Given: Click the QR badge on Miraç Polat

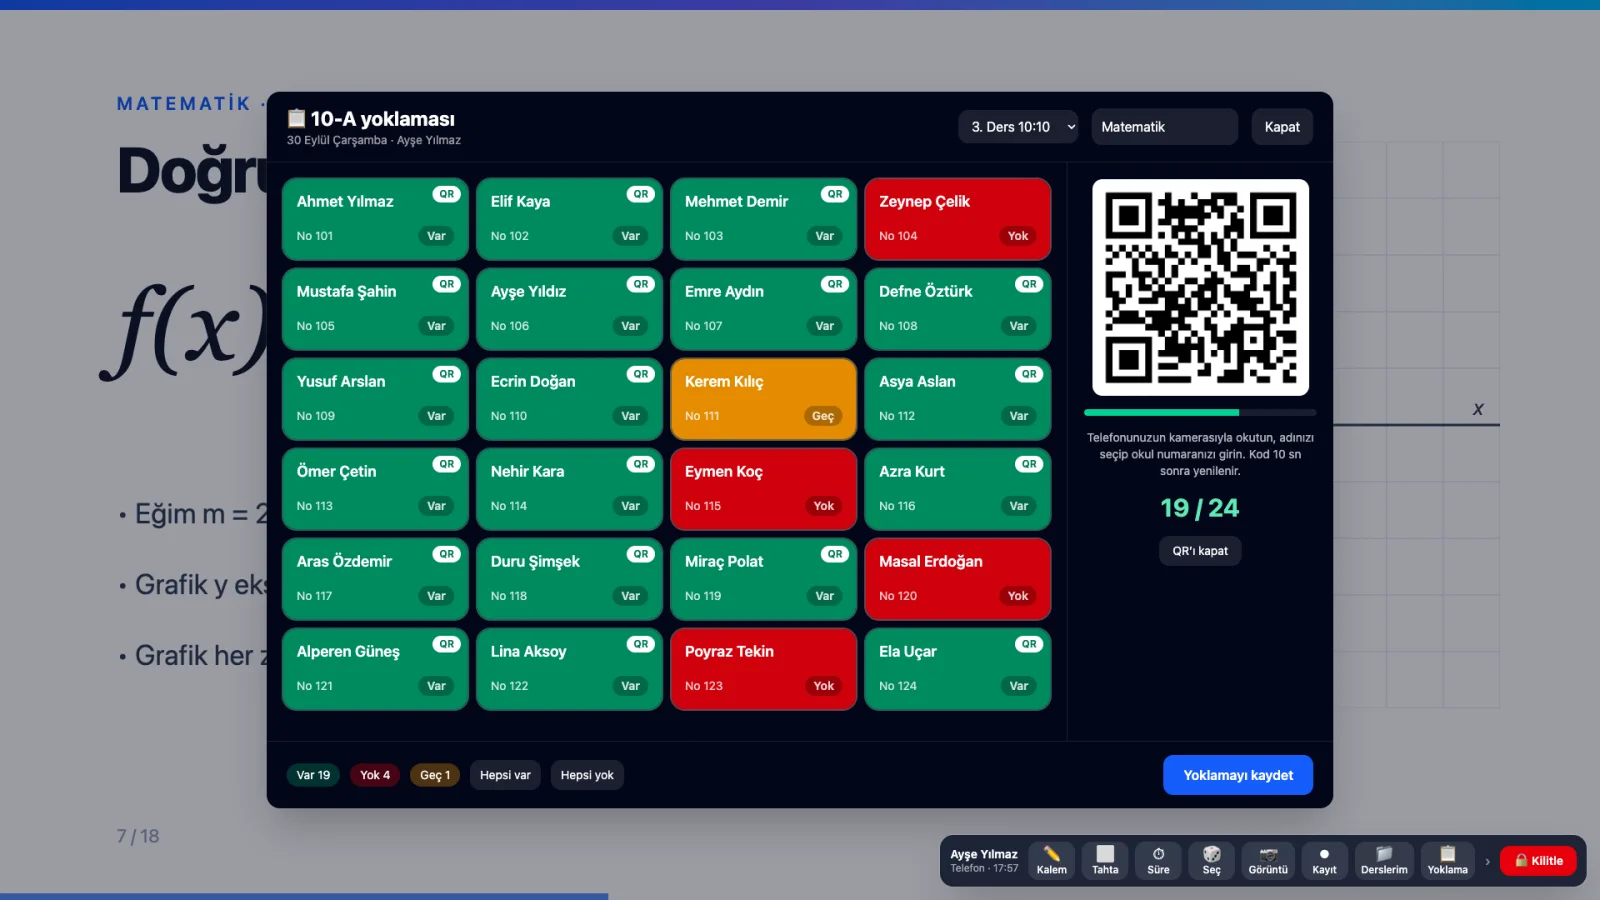Looking at the screenshot, I should (x=834, y=554).
